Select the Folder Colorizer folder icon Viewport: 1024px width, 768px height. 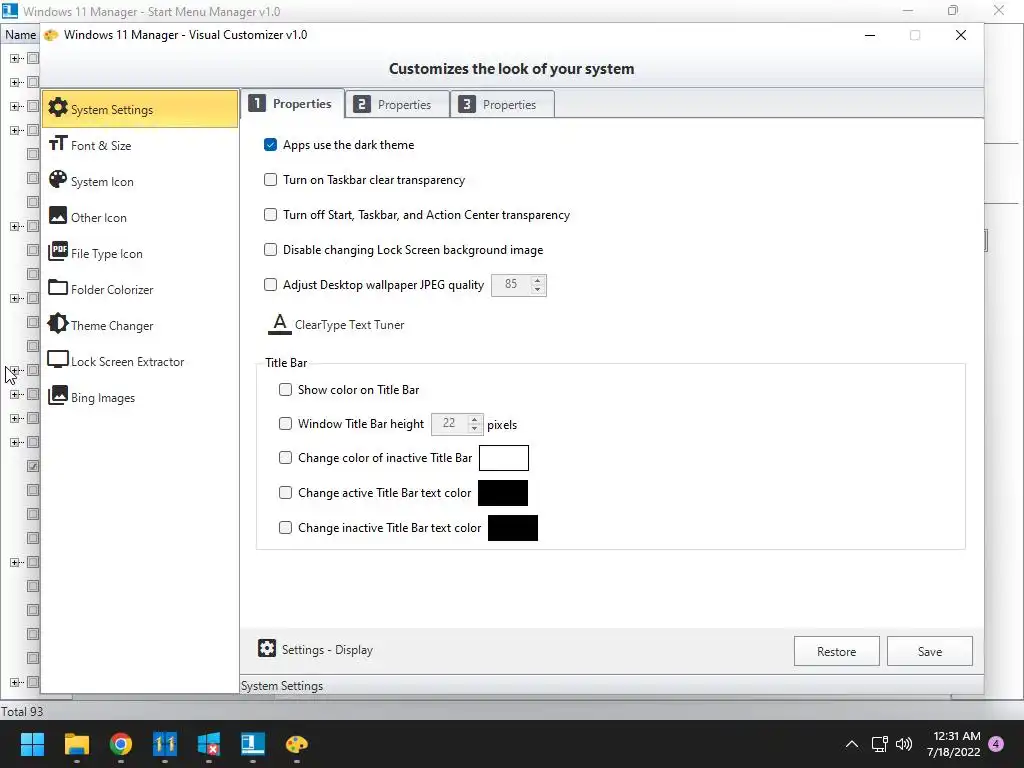pyautogui.click(x=58, y=287)
